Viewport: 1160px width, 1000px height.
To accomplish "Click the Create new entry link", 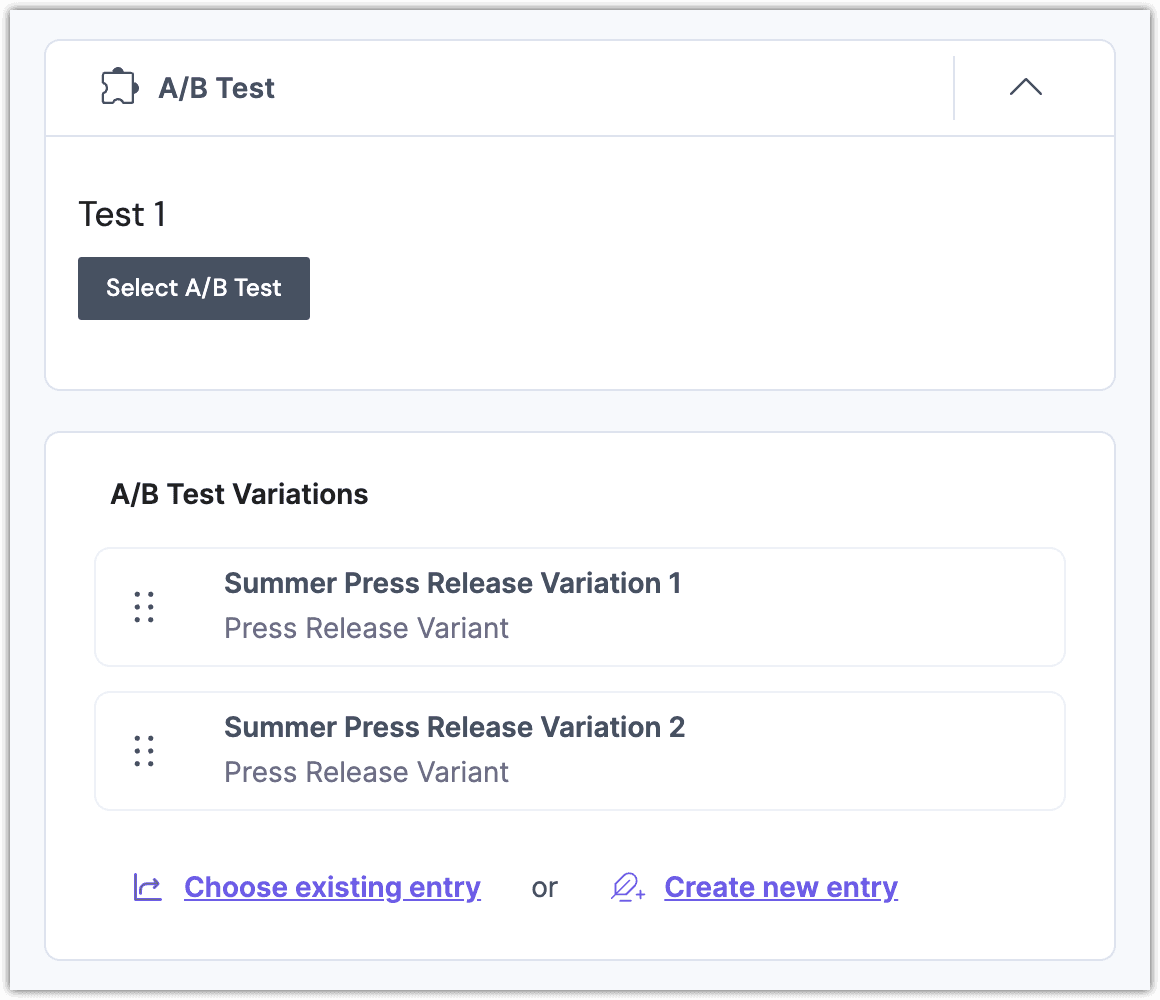I will point(780,887).
